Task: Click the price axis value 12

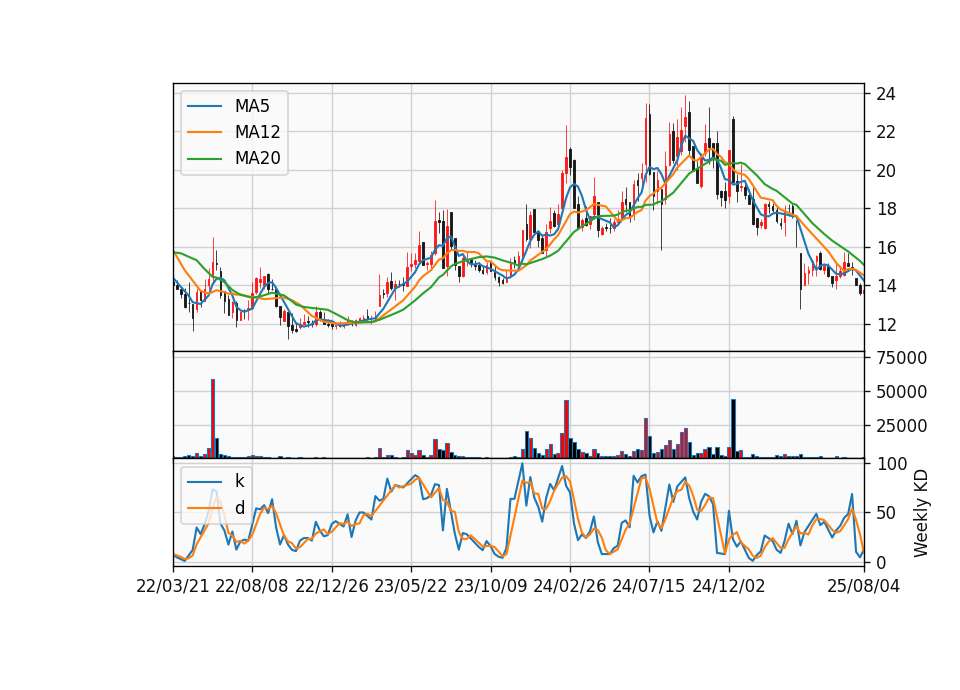Action: click(x=885, y=324)
